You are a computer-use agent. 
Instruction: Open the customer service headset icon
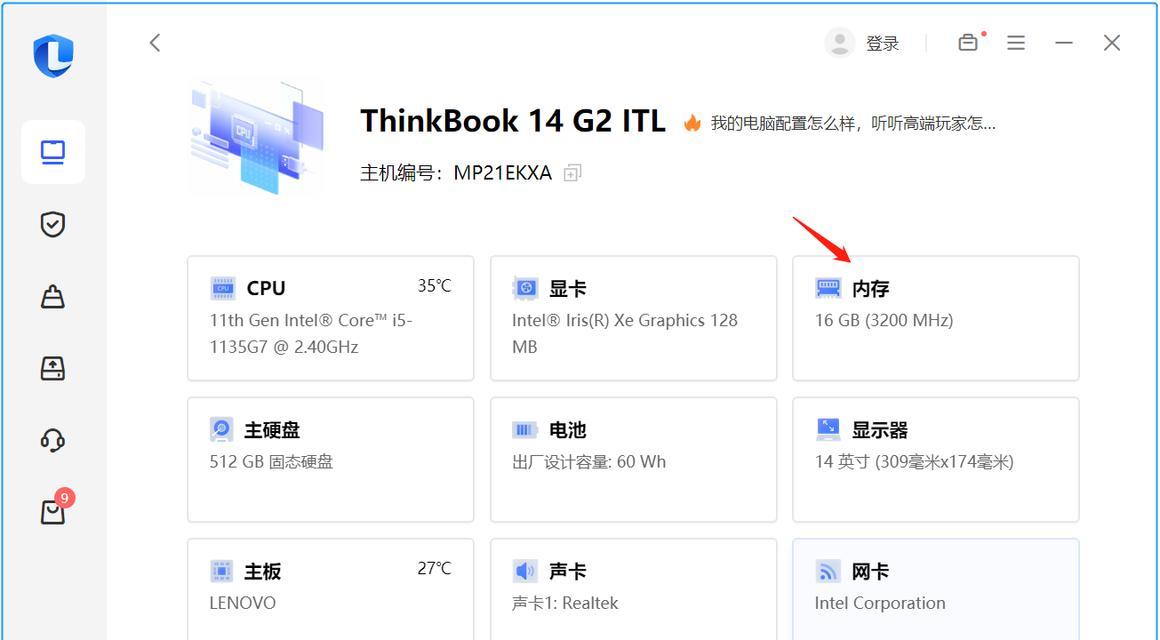(x=53, y=440)
